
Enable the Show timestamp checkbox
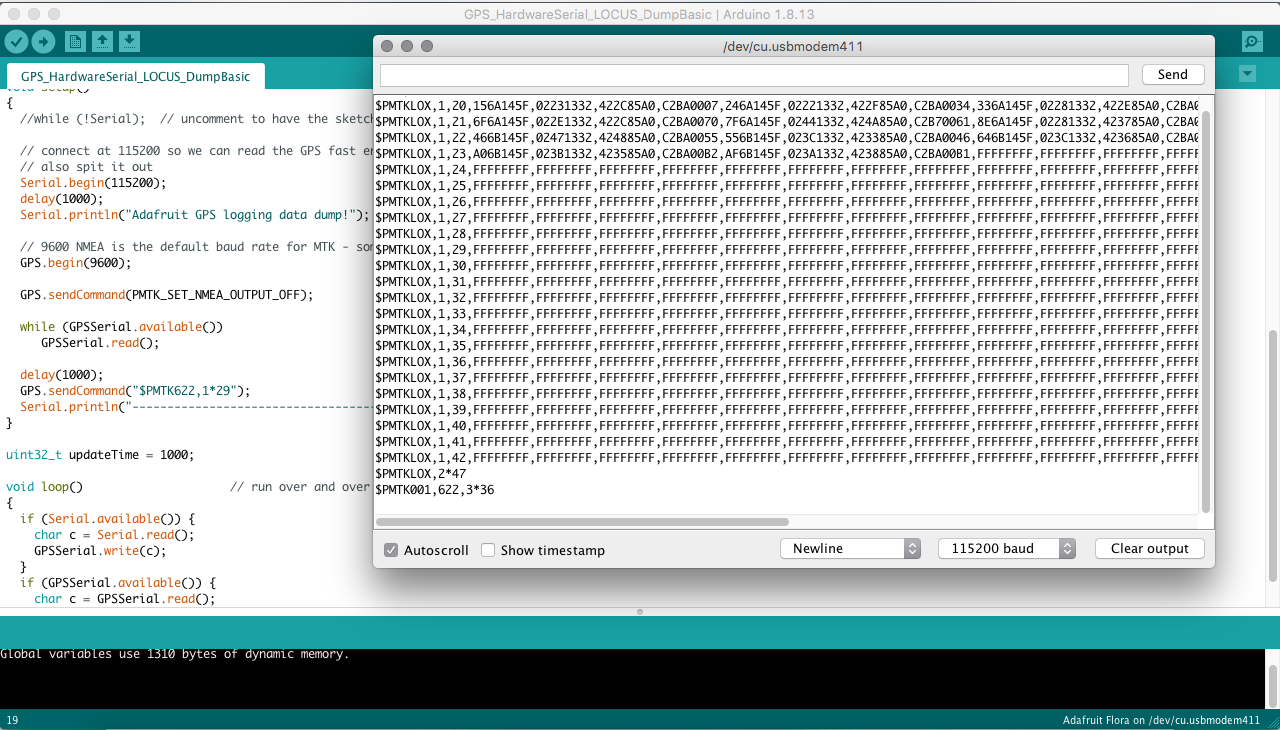point(487,549)
